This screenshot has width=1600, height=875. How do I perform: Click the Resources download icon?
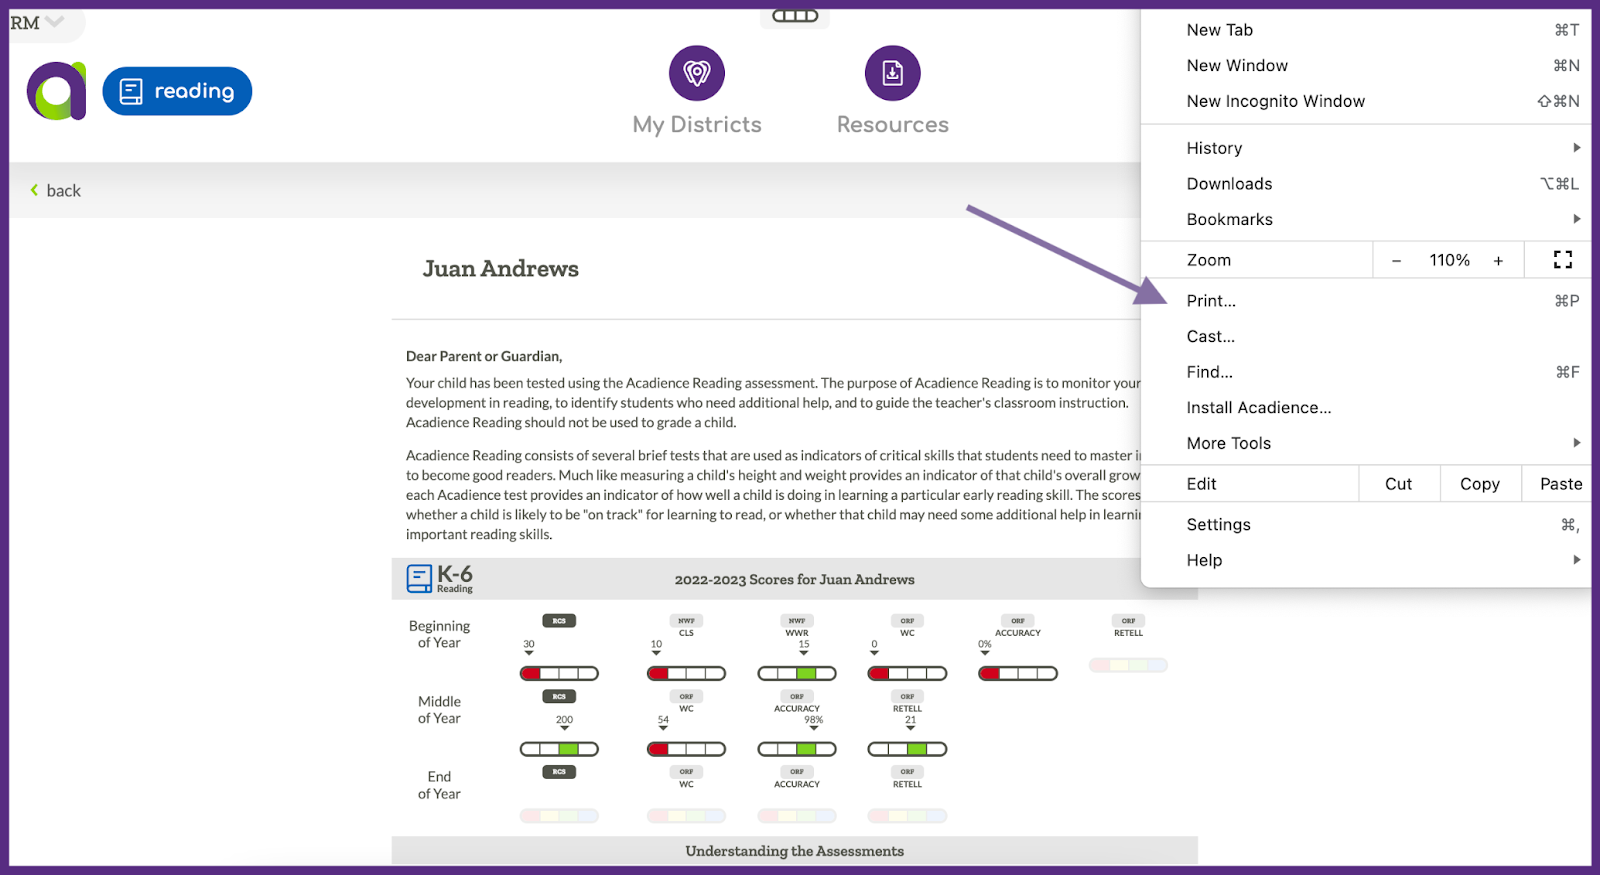coord(893,73)
